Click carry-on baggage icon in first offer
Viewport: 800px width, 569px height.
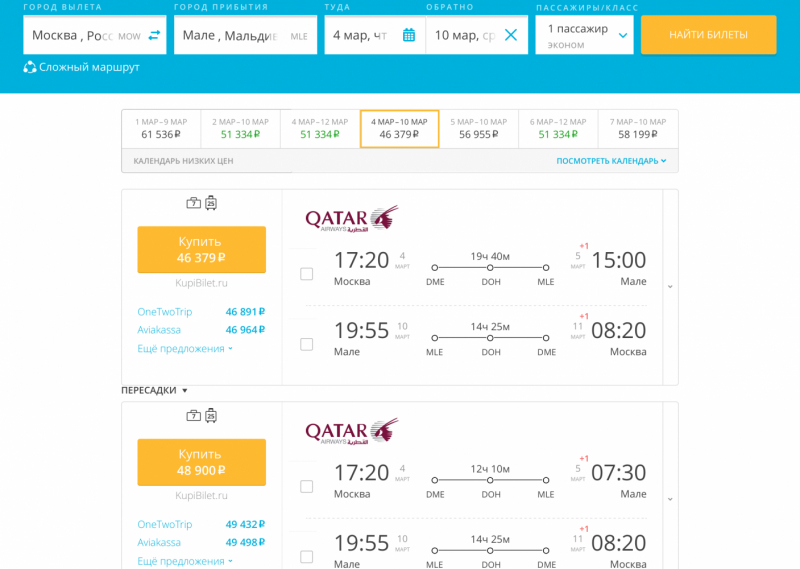[193, 203]
